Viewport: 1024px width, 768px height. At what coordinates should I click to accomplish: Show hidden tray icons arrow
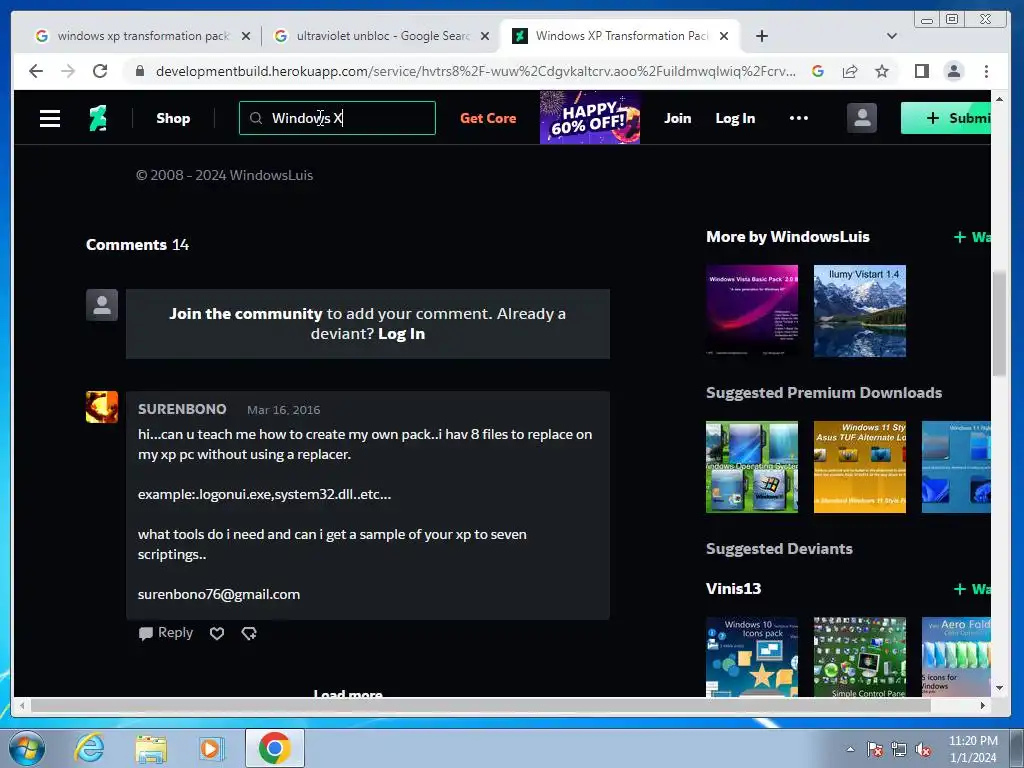click(x=850, y=750)
